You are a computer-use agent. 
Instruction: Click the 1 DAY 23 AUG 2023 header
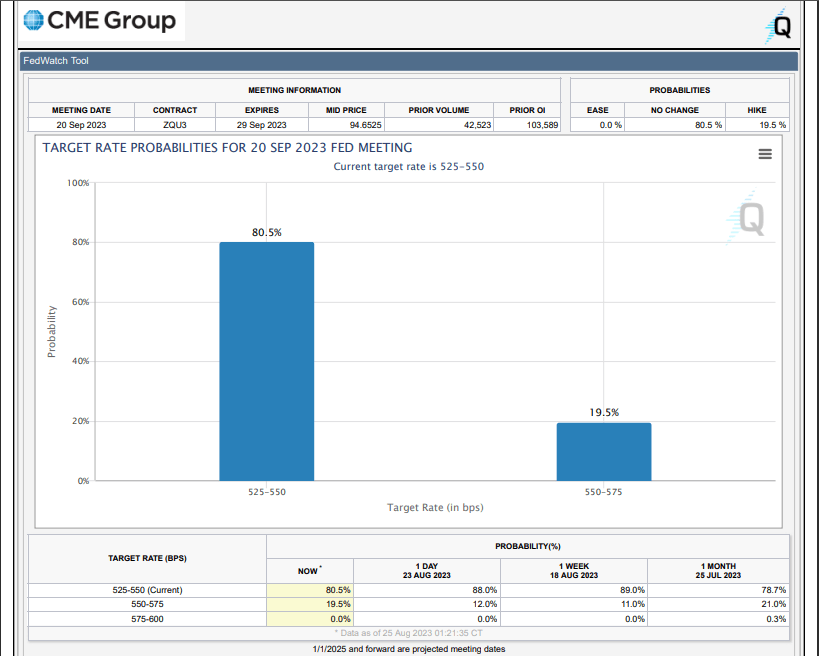coord(427,571)
